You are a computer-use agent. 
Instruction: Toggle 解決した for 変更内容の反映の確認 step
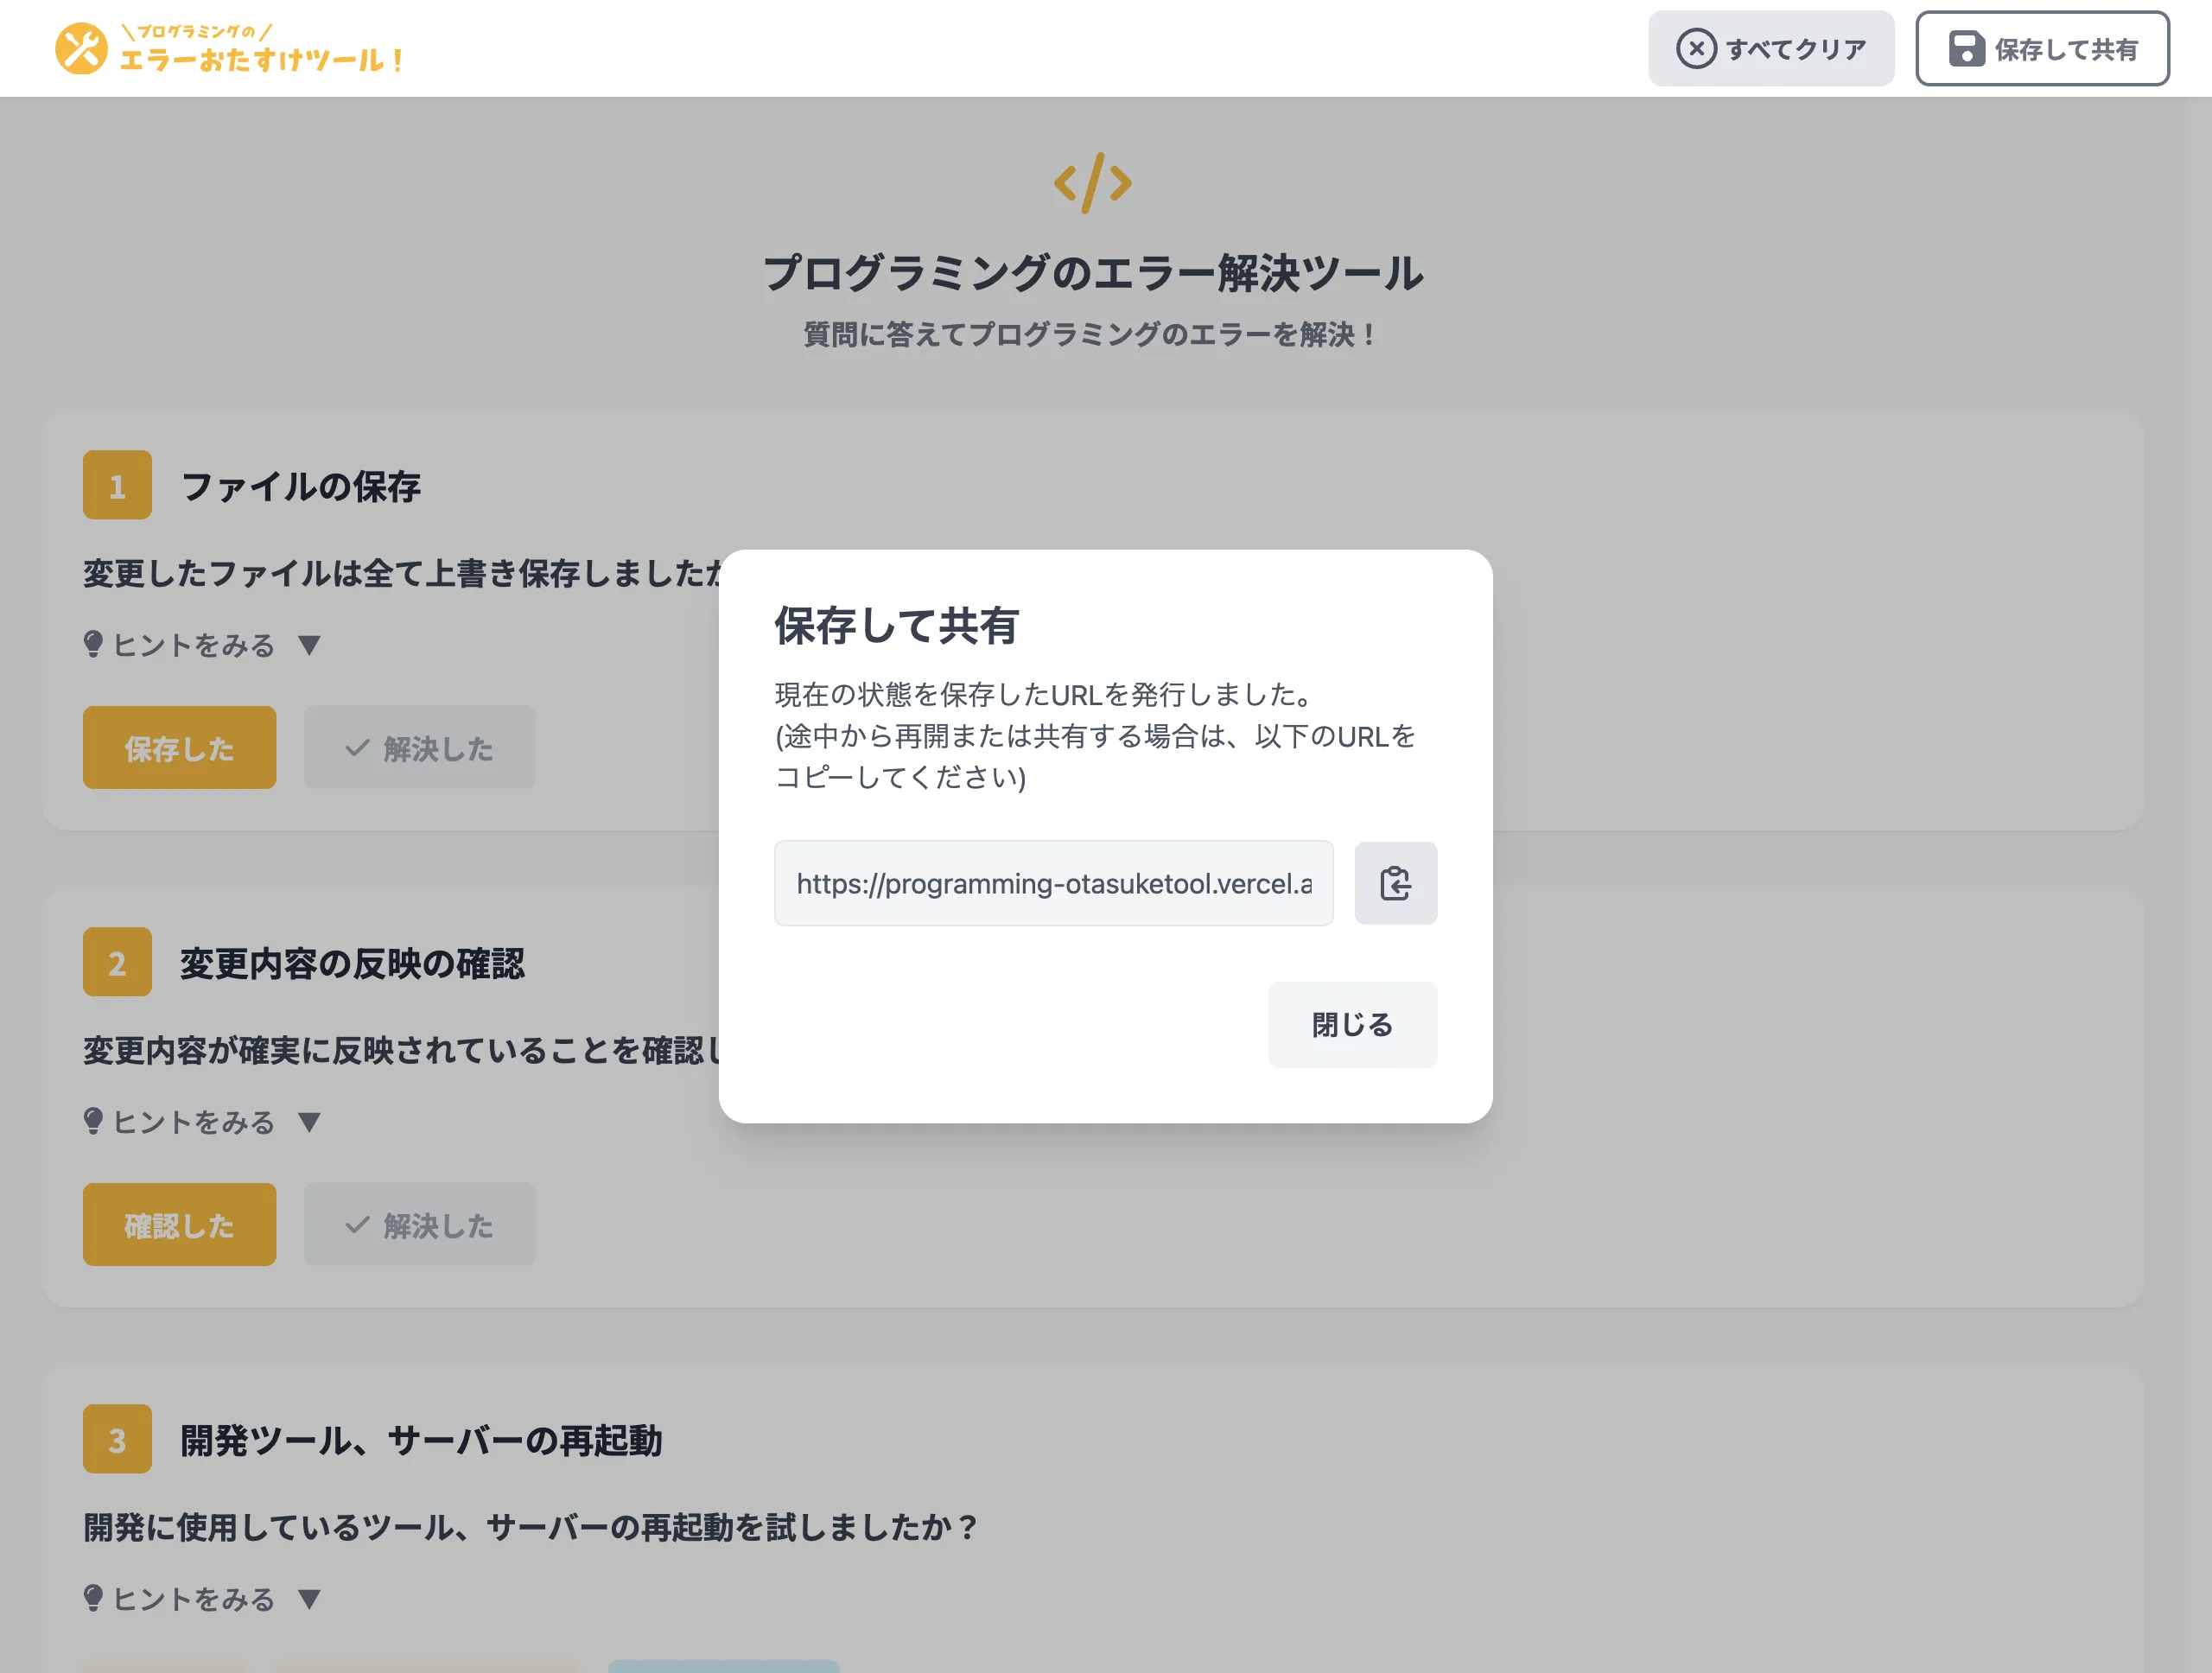click(419, 1224)
